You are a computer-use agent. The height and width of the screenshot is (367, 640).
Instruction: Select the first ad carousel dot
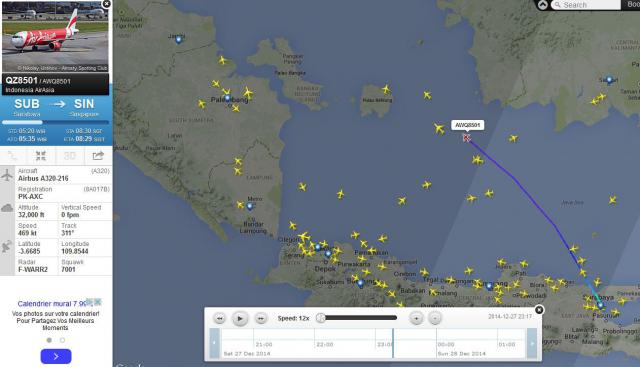49,340
